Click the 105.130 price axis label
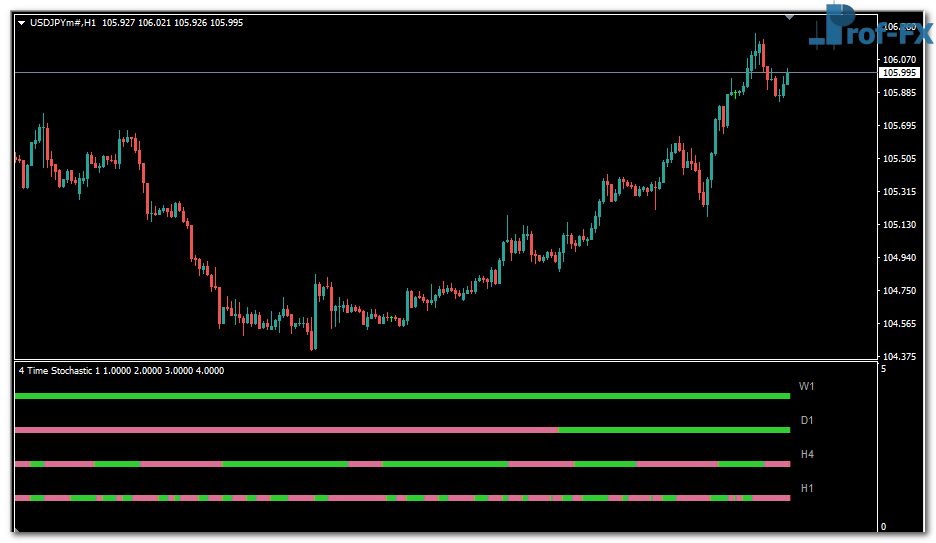Screen dimensions: 936x543 pos(900,225)
